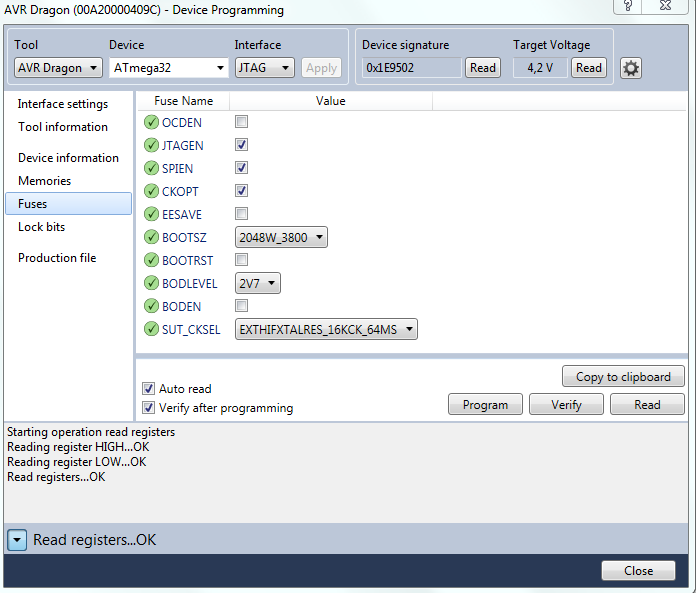Screen dimensions: 696x593
Task: Go to Memories page
Action: (x=44, y=181)
